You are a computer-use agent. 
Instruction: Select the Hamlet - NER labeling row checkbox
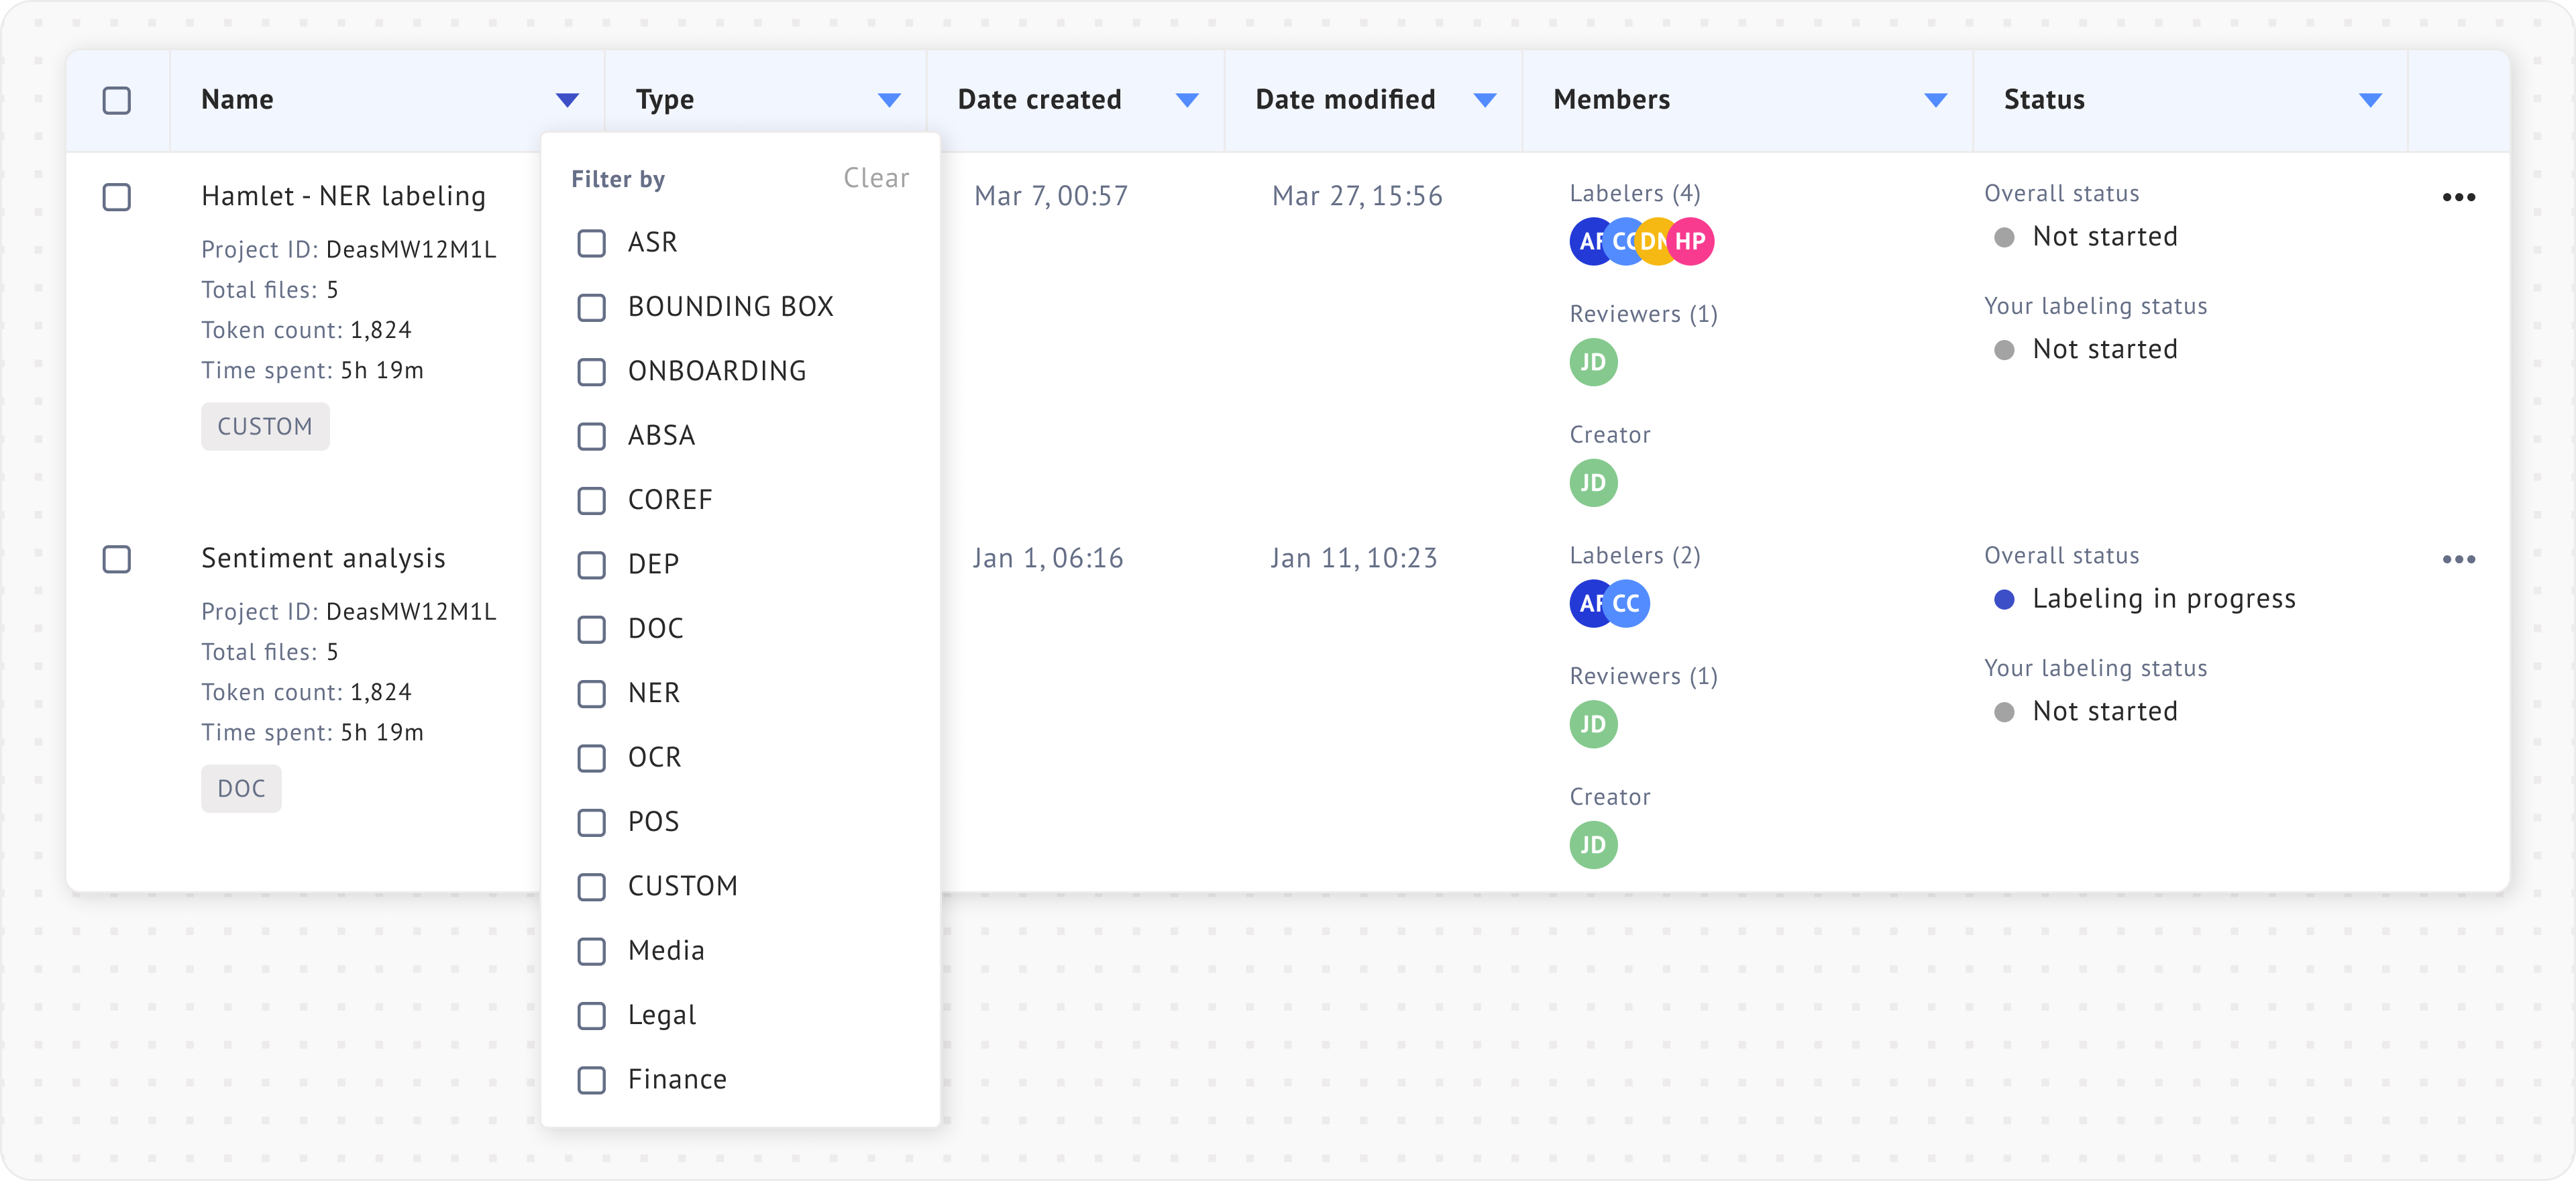click(117, 197)
